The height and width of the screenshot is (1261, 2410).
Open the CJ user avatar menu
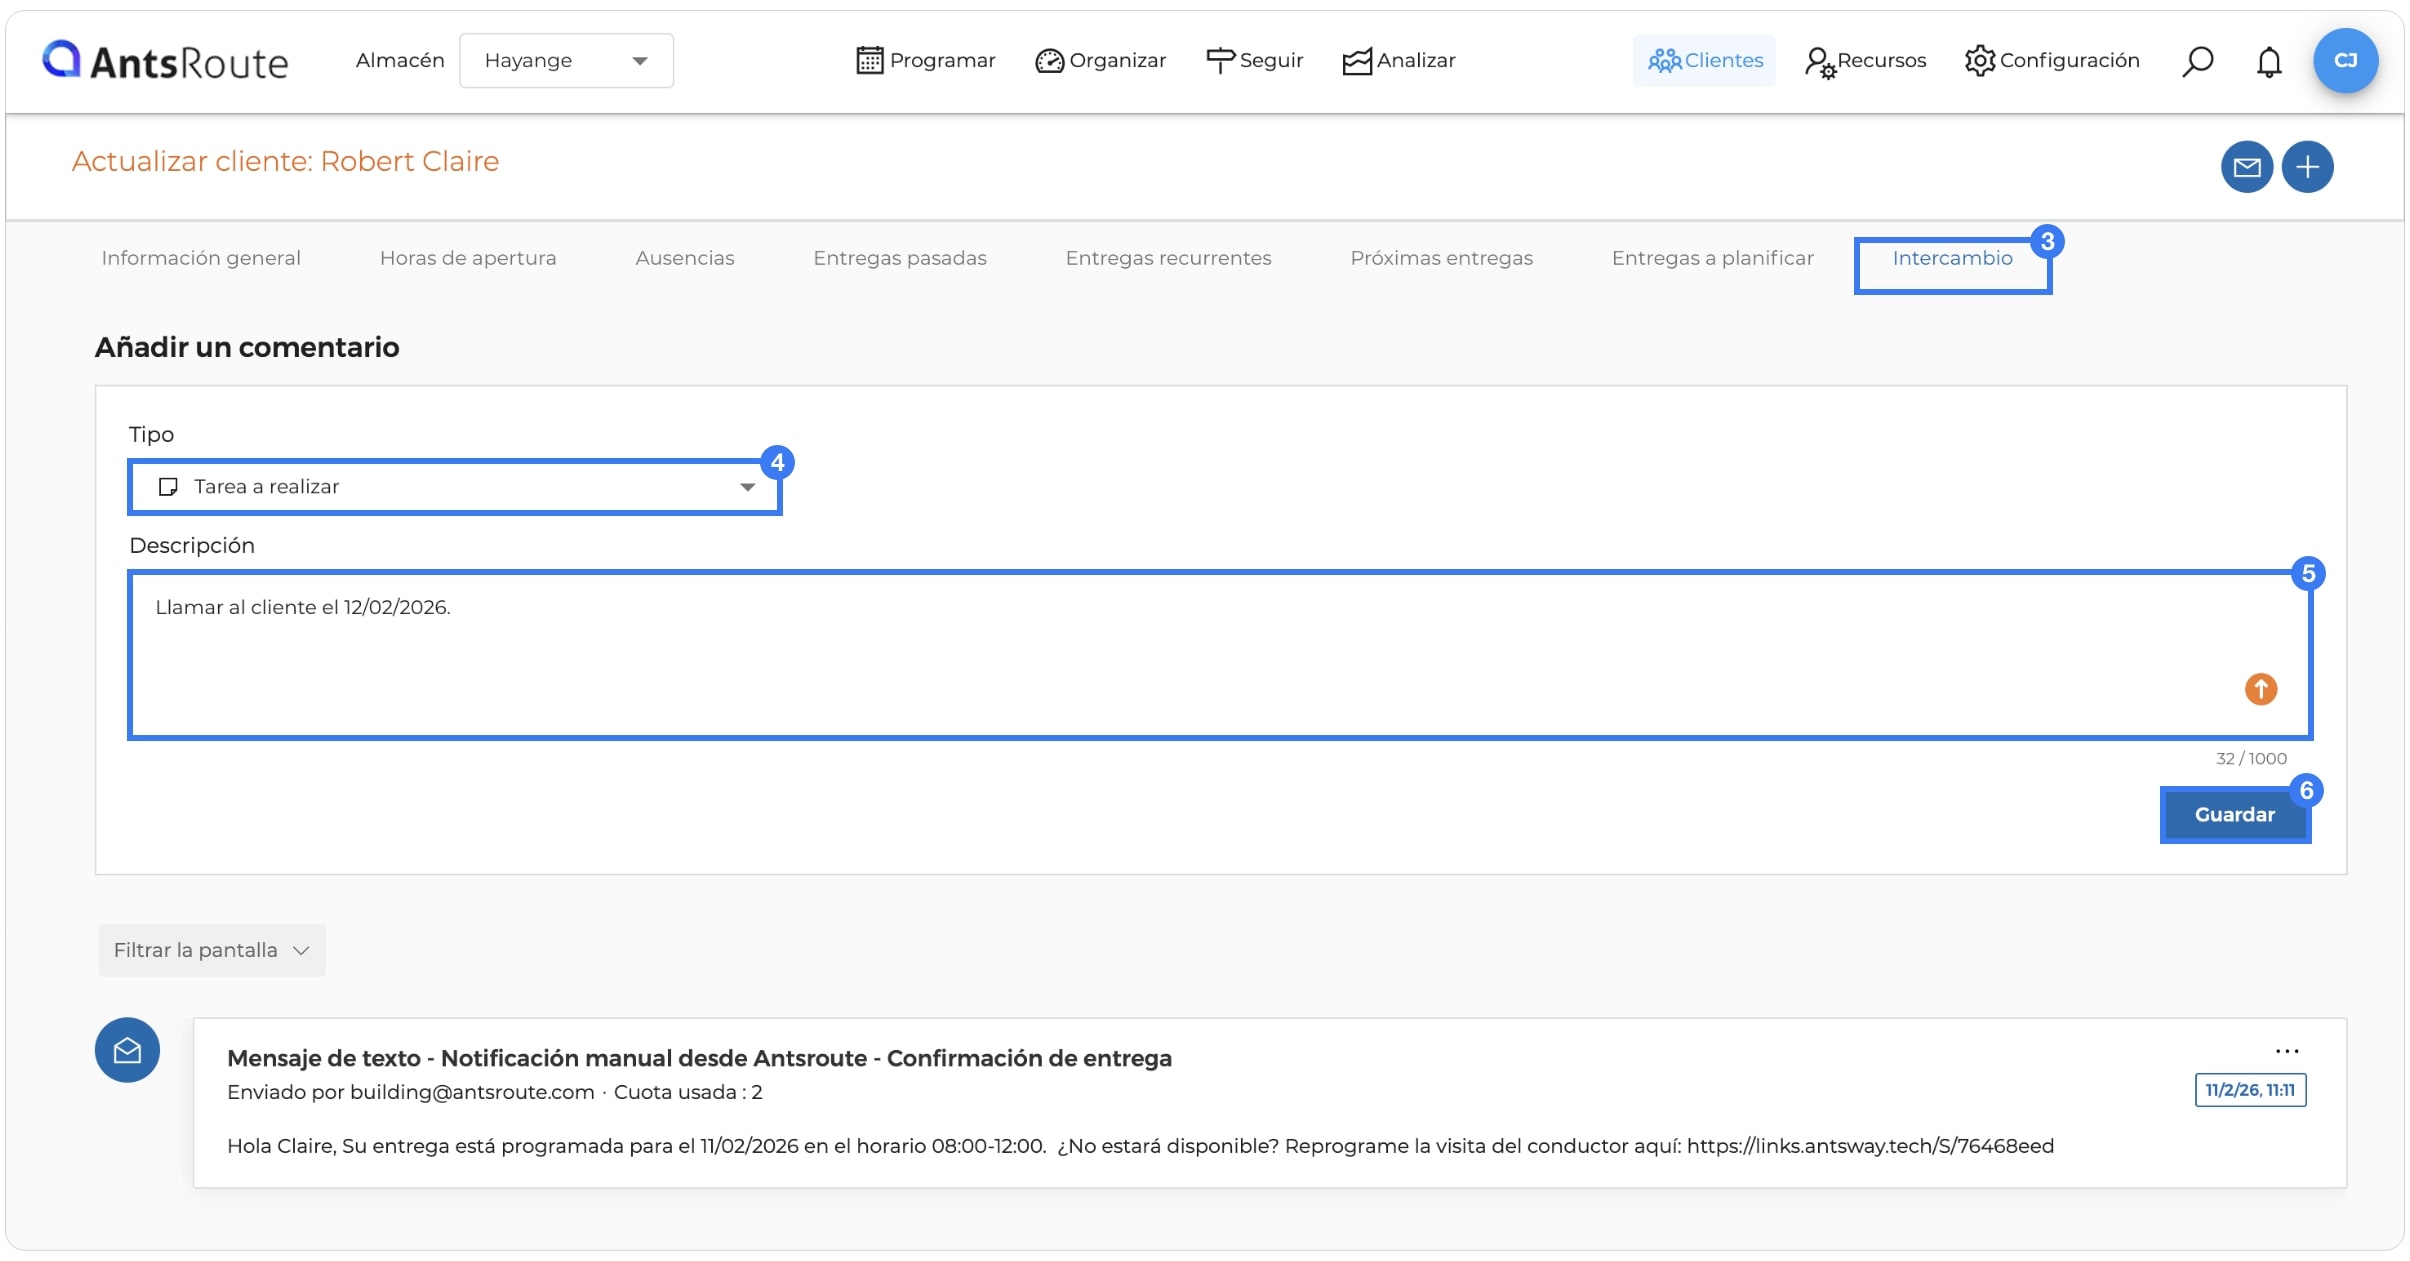[x=2345, y=61]
